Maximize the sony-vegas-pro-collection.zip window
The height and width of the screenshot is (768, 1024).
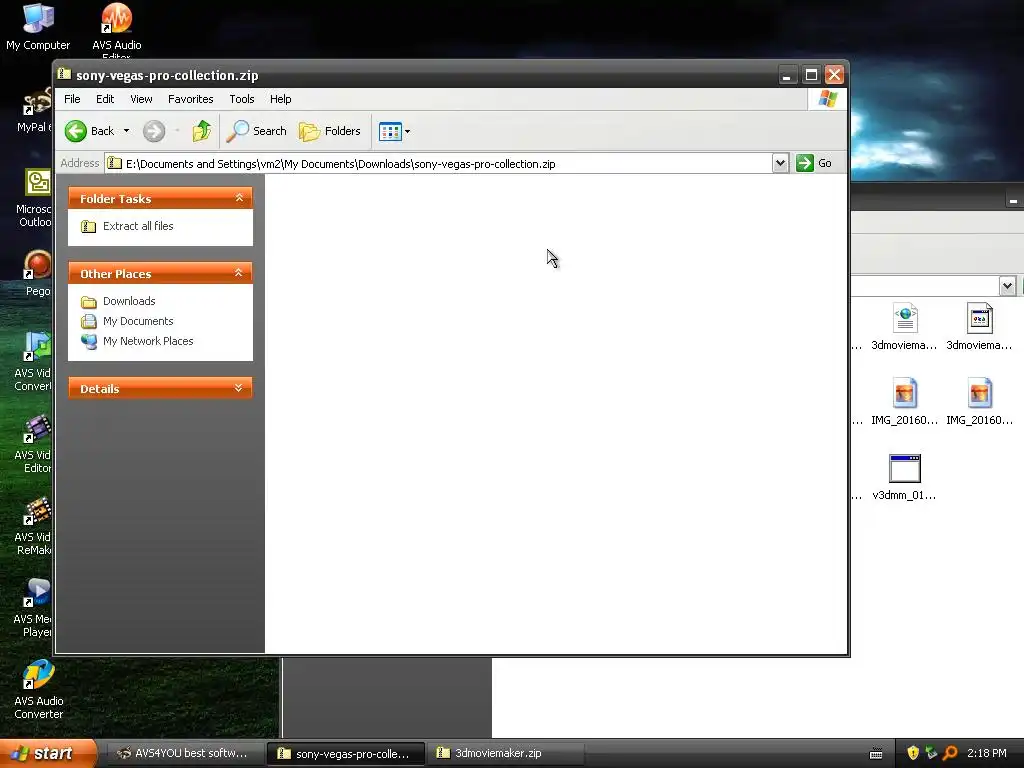click(811, 75)
